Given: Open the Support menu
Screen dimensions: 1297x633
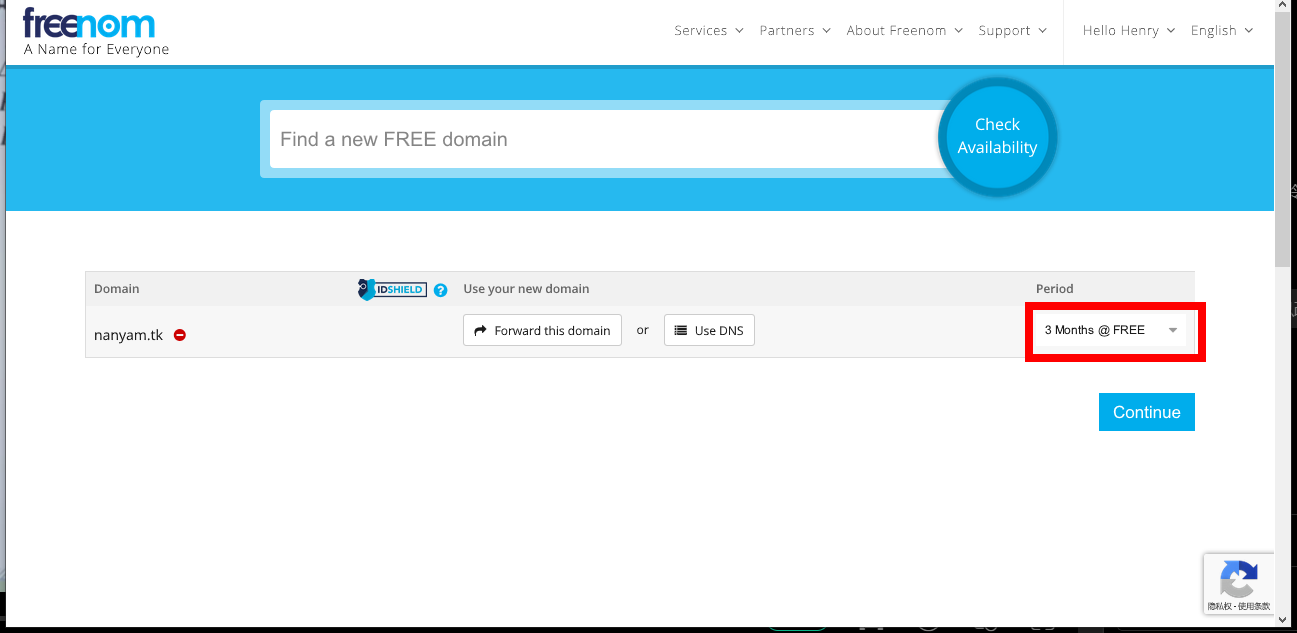Looking at the screenshot, I should (x=1012, y=30).
